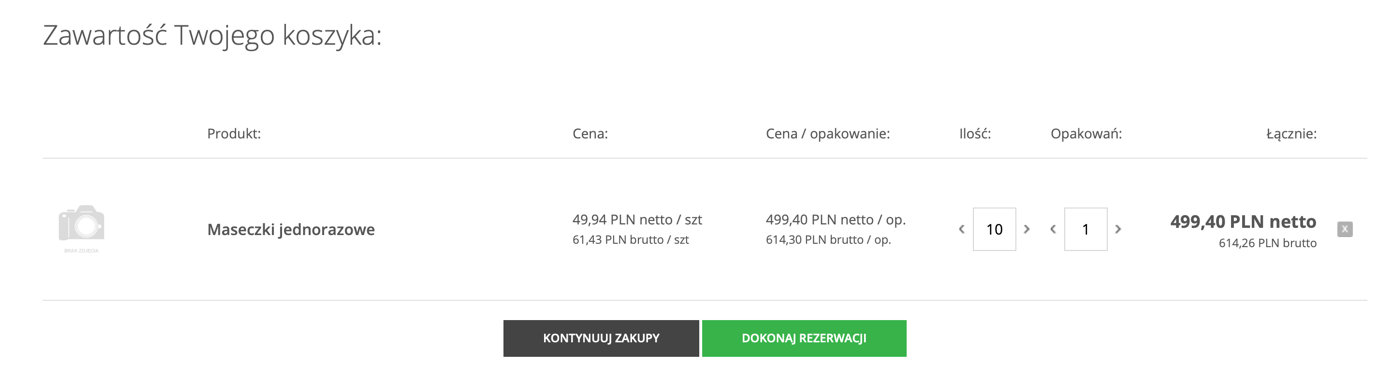This screenshot has height=388, width=1385.
Task: Decrease Ilość using the left arrow
Action: (962, 229)
